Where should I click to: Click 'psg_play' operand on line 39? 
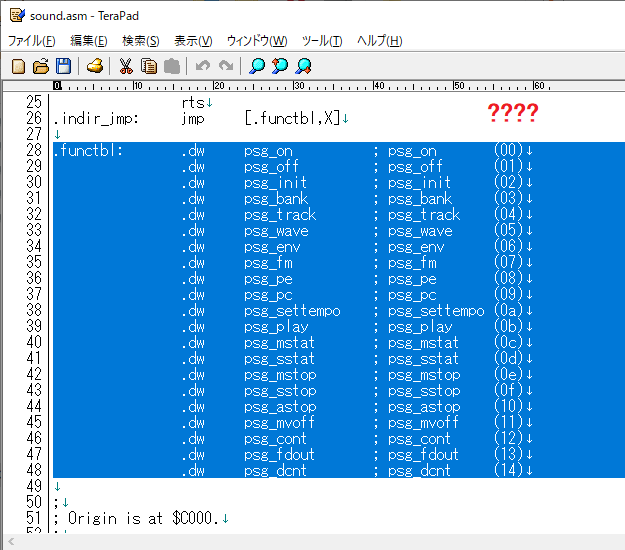click(x=276, y=327)
